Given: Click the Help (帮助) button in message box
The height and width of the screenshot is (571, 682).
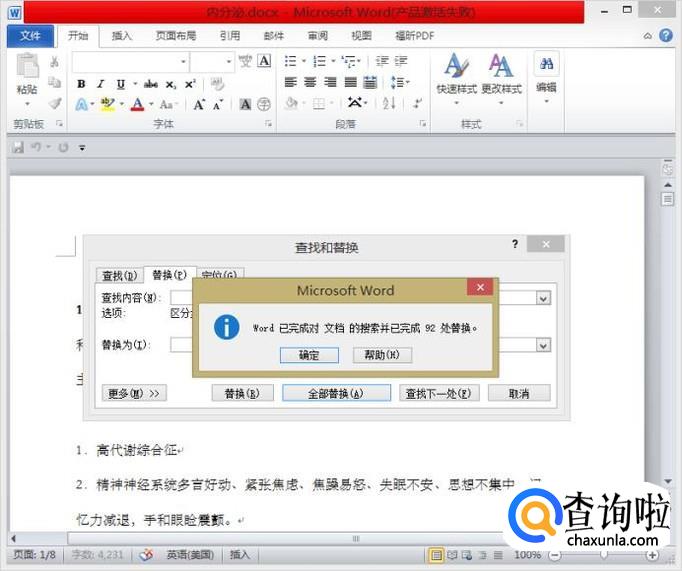Looking at the screenshot, I should pyautogui.click(x=381, y=355).
